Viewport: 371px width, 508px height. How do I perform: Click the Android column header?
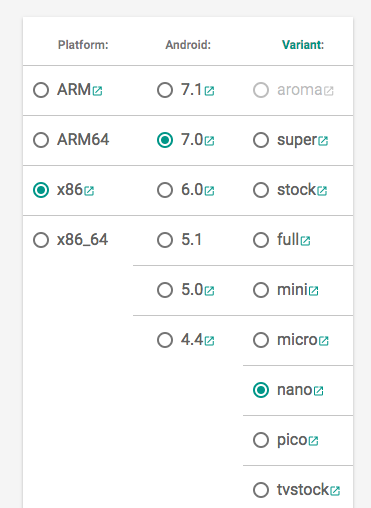coord(188,45)
